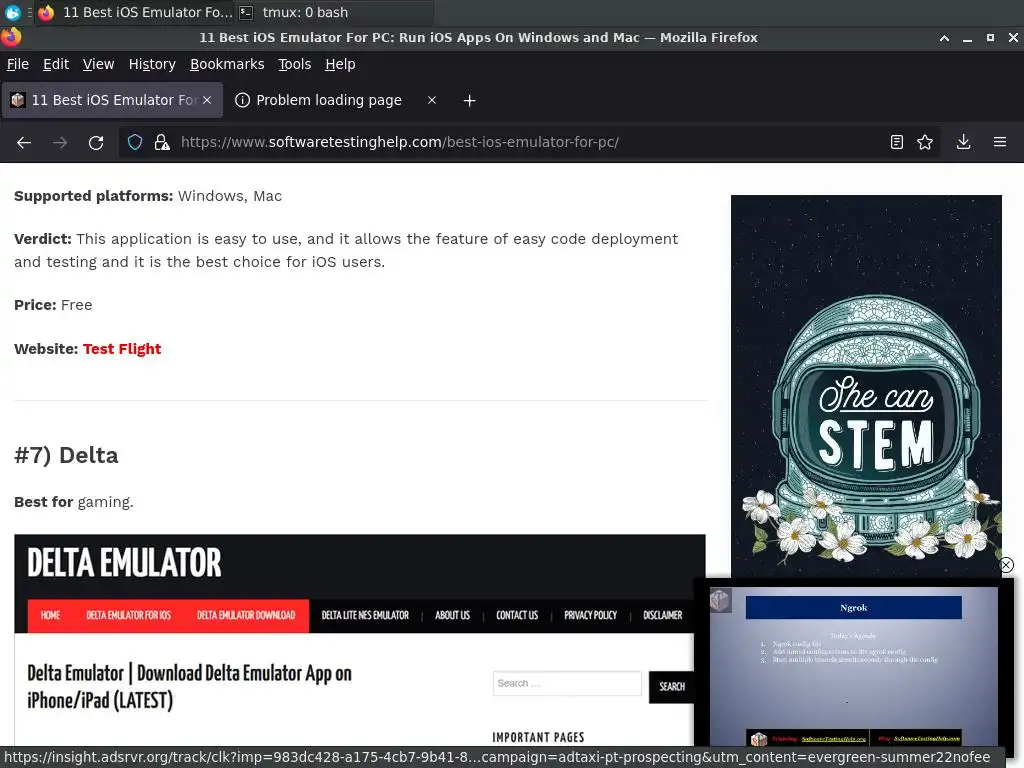The image size is (1024, 768).
Task: Click the Delta Emulator site screenshot image
Action: pyautogui.click(x=360, y=640)
